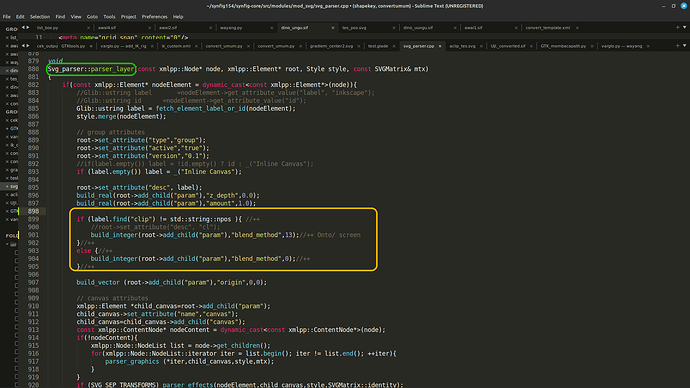
Task: Close the convert_template.xml tab
Action: point(577,28)
